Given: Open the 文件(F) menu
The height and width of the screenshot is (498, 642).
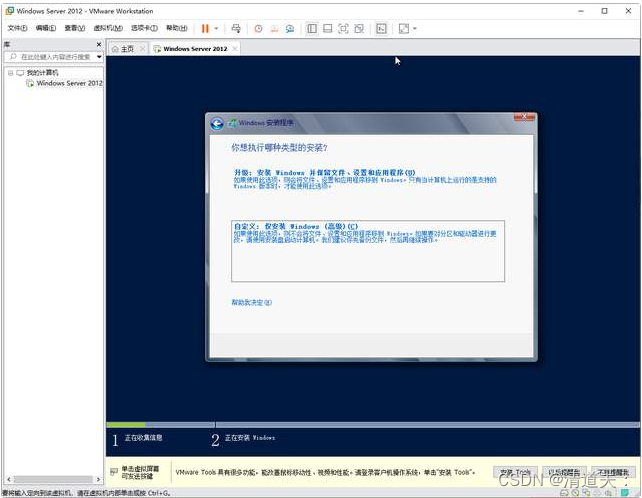Looking at the screenshot, I should tap(18, 28).
